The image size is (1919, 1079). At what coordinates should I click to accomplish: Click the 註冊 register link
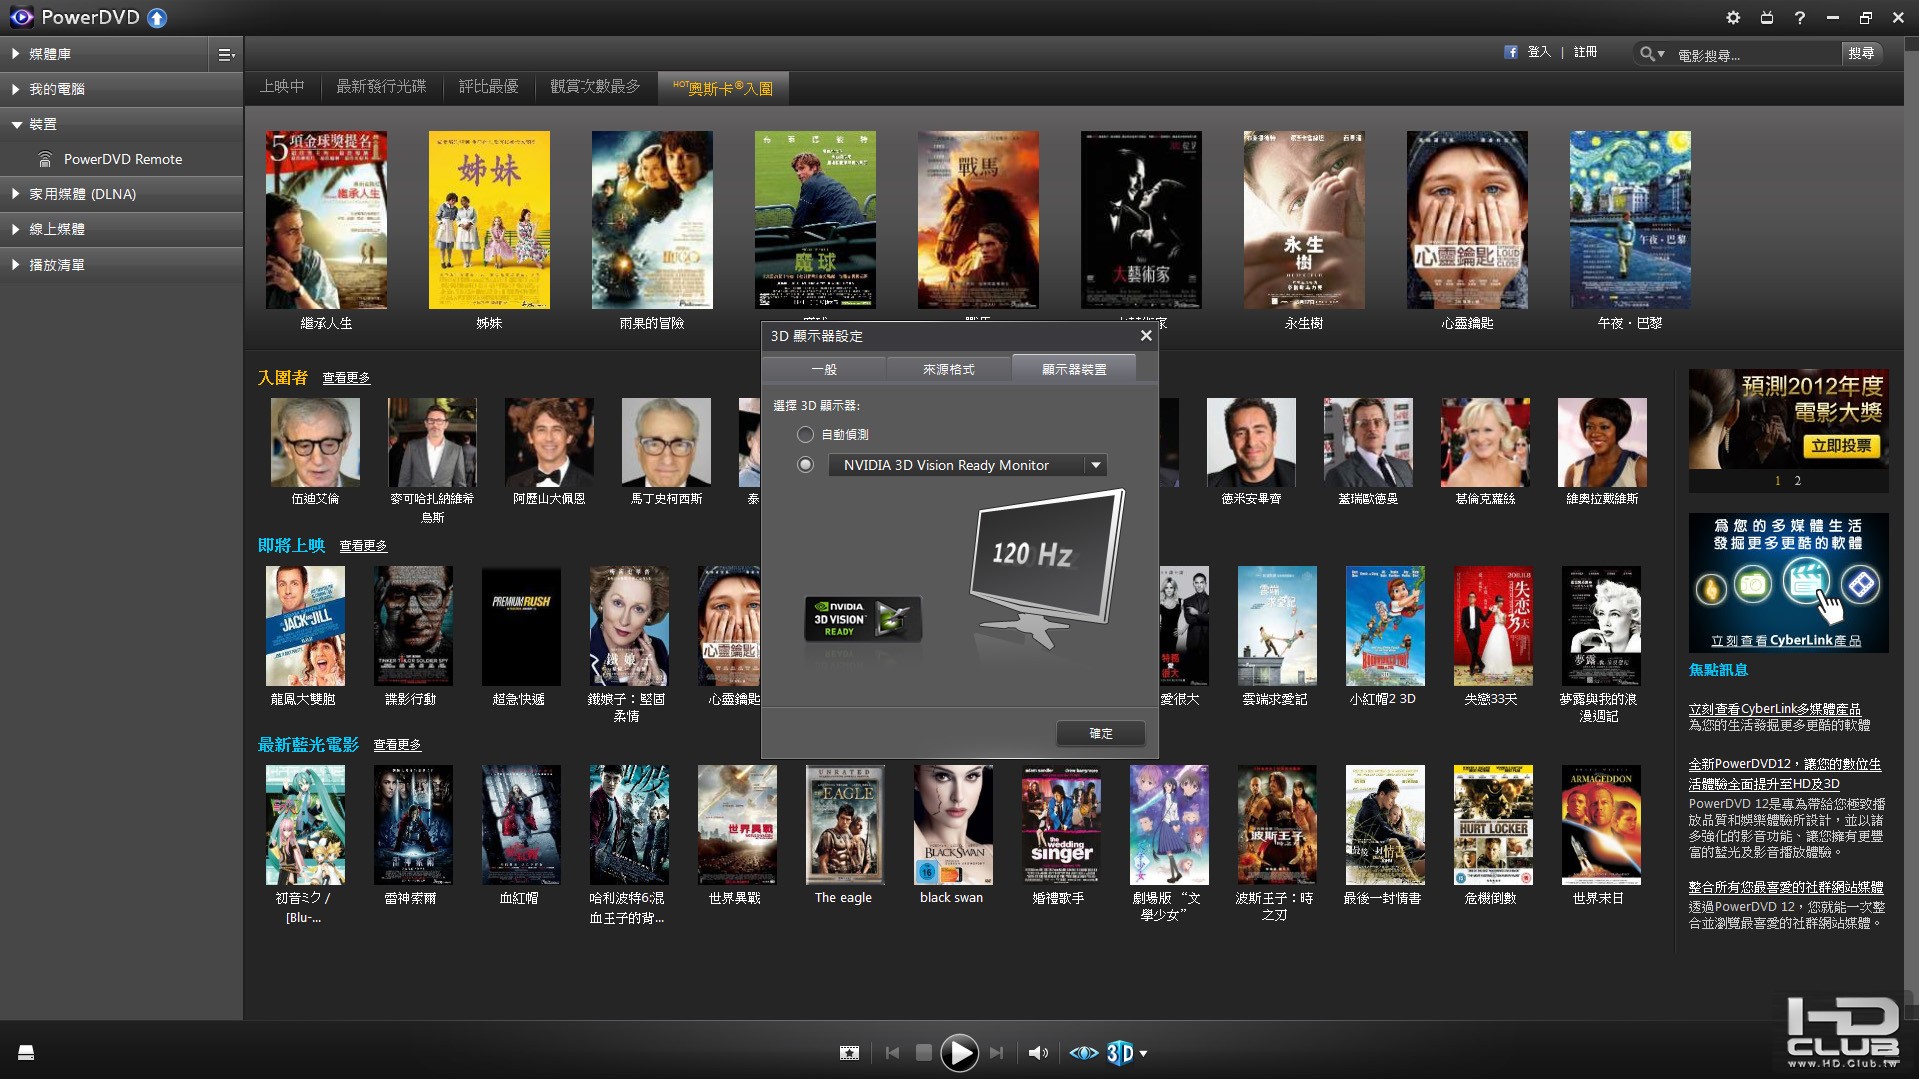(x=1585, y=52)
